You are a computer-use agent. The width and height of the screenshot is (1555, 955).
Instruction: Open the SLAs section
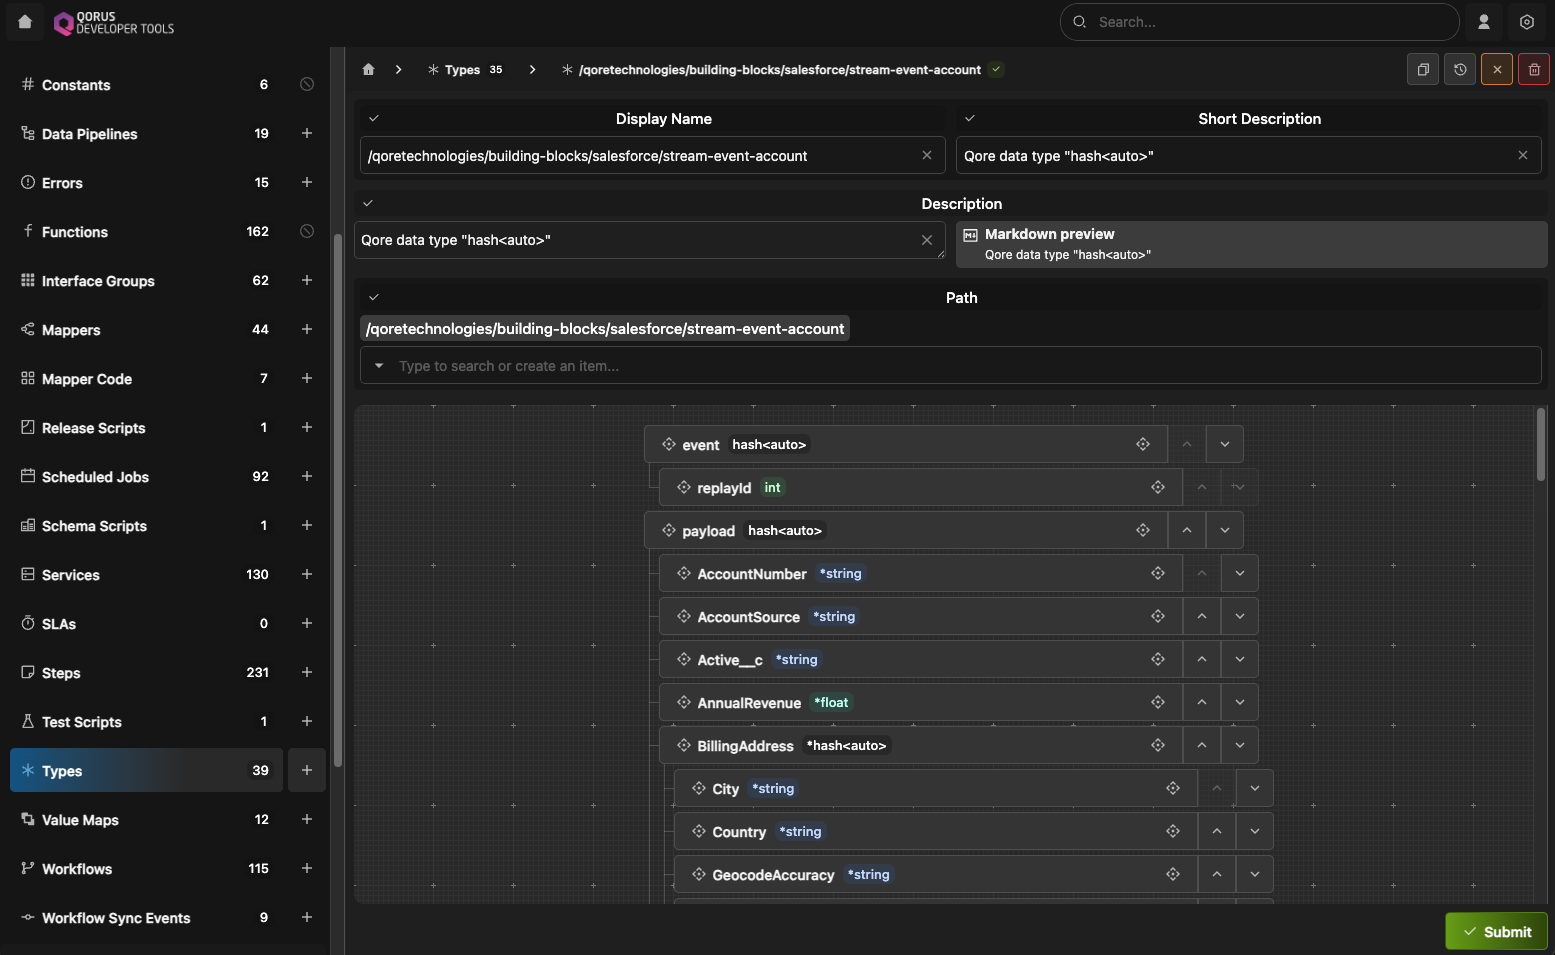click(x=146, y=624)
